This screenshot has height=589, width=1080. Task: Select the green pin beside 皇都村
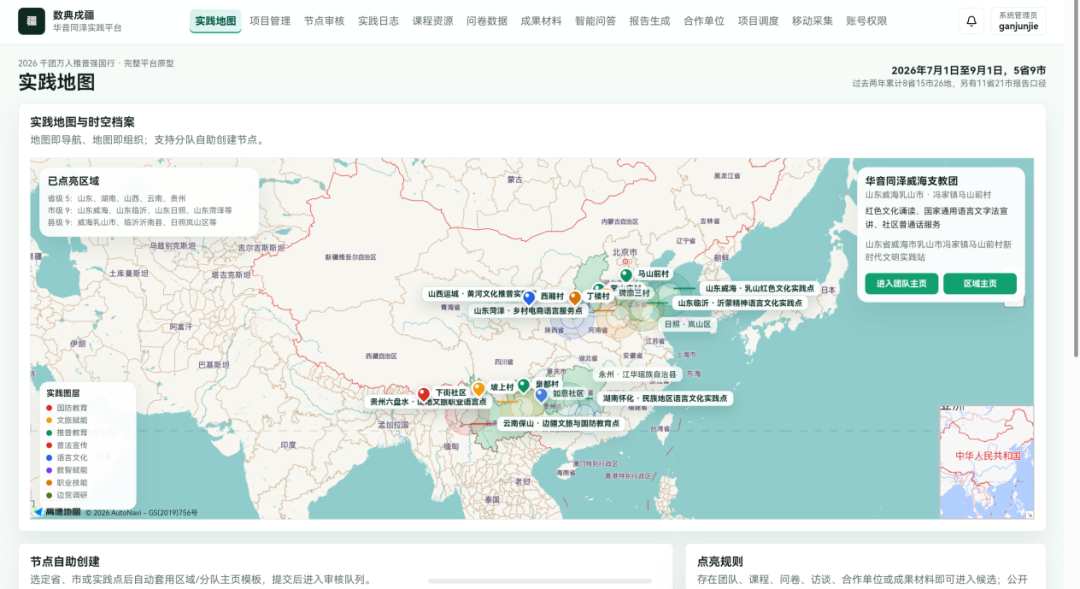point(523,386)
